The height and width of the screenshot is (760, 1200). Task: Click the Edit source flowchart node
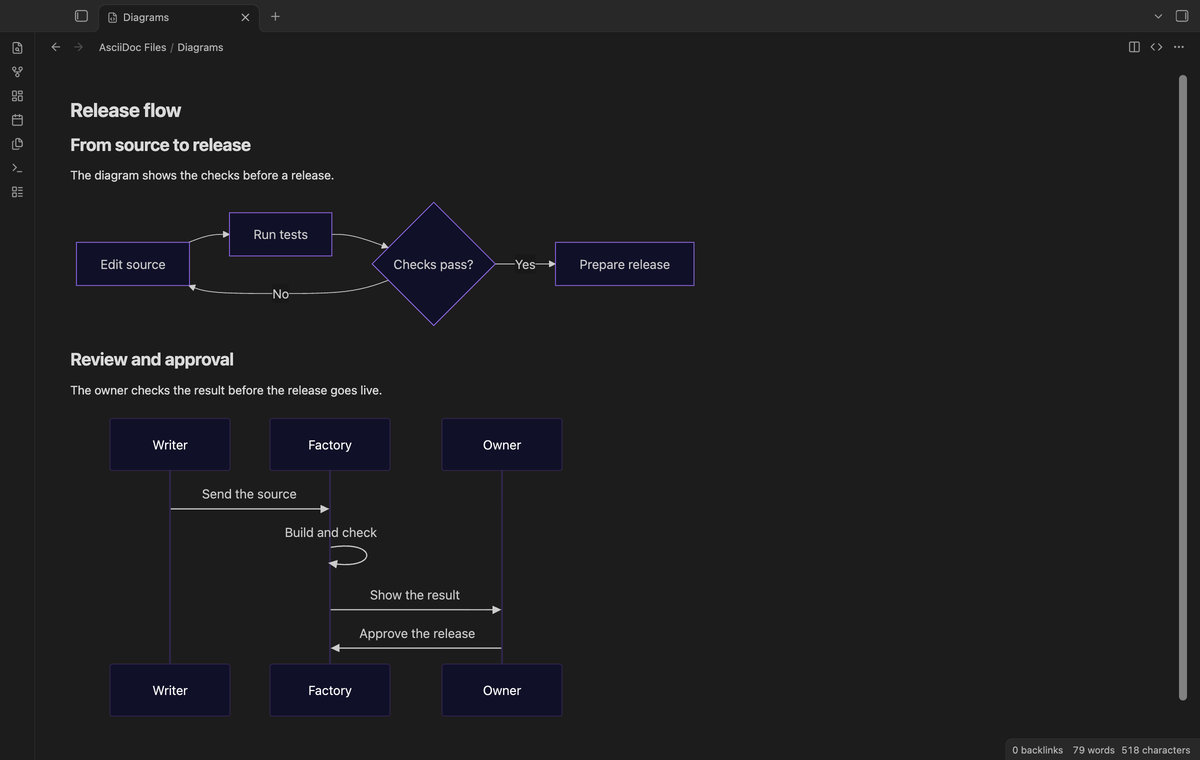point(133,264)
